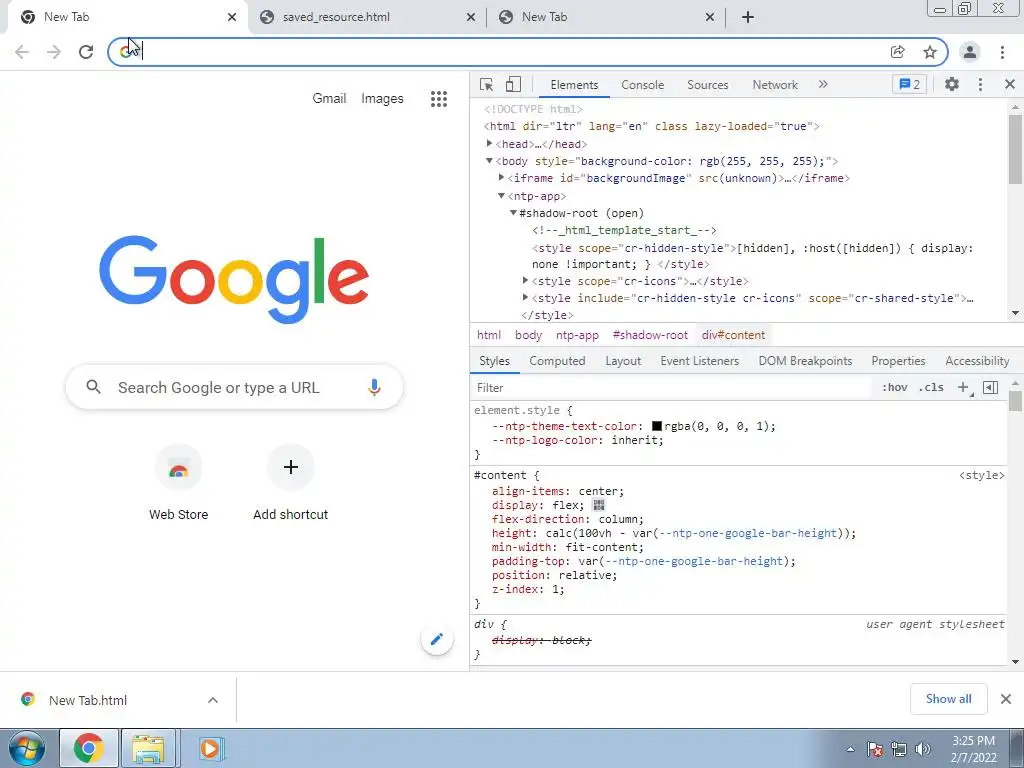Image resolution: width=1024 pixels, height=768 pixels.
Task: Toggle the device toolbar icon
Action: pos(513,85)
